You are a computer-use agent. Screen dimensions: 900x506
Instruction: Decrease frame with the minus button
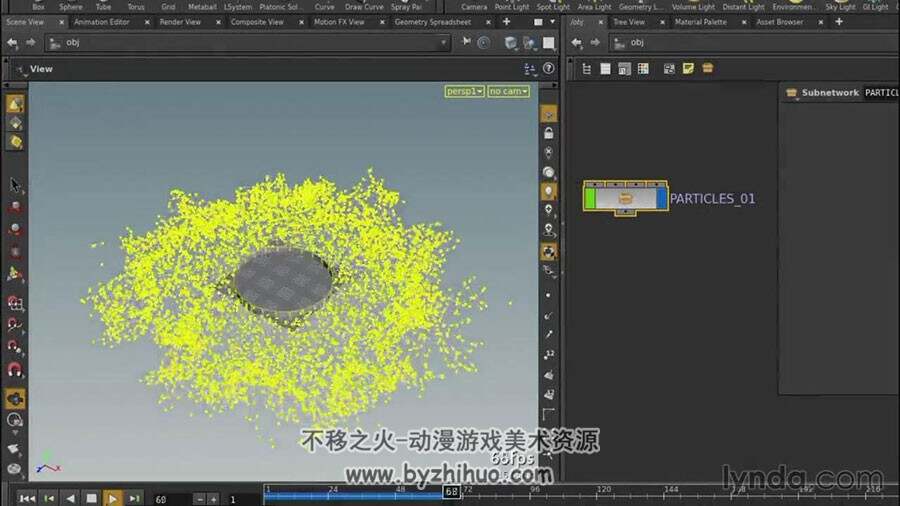(x=200, y=500)
